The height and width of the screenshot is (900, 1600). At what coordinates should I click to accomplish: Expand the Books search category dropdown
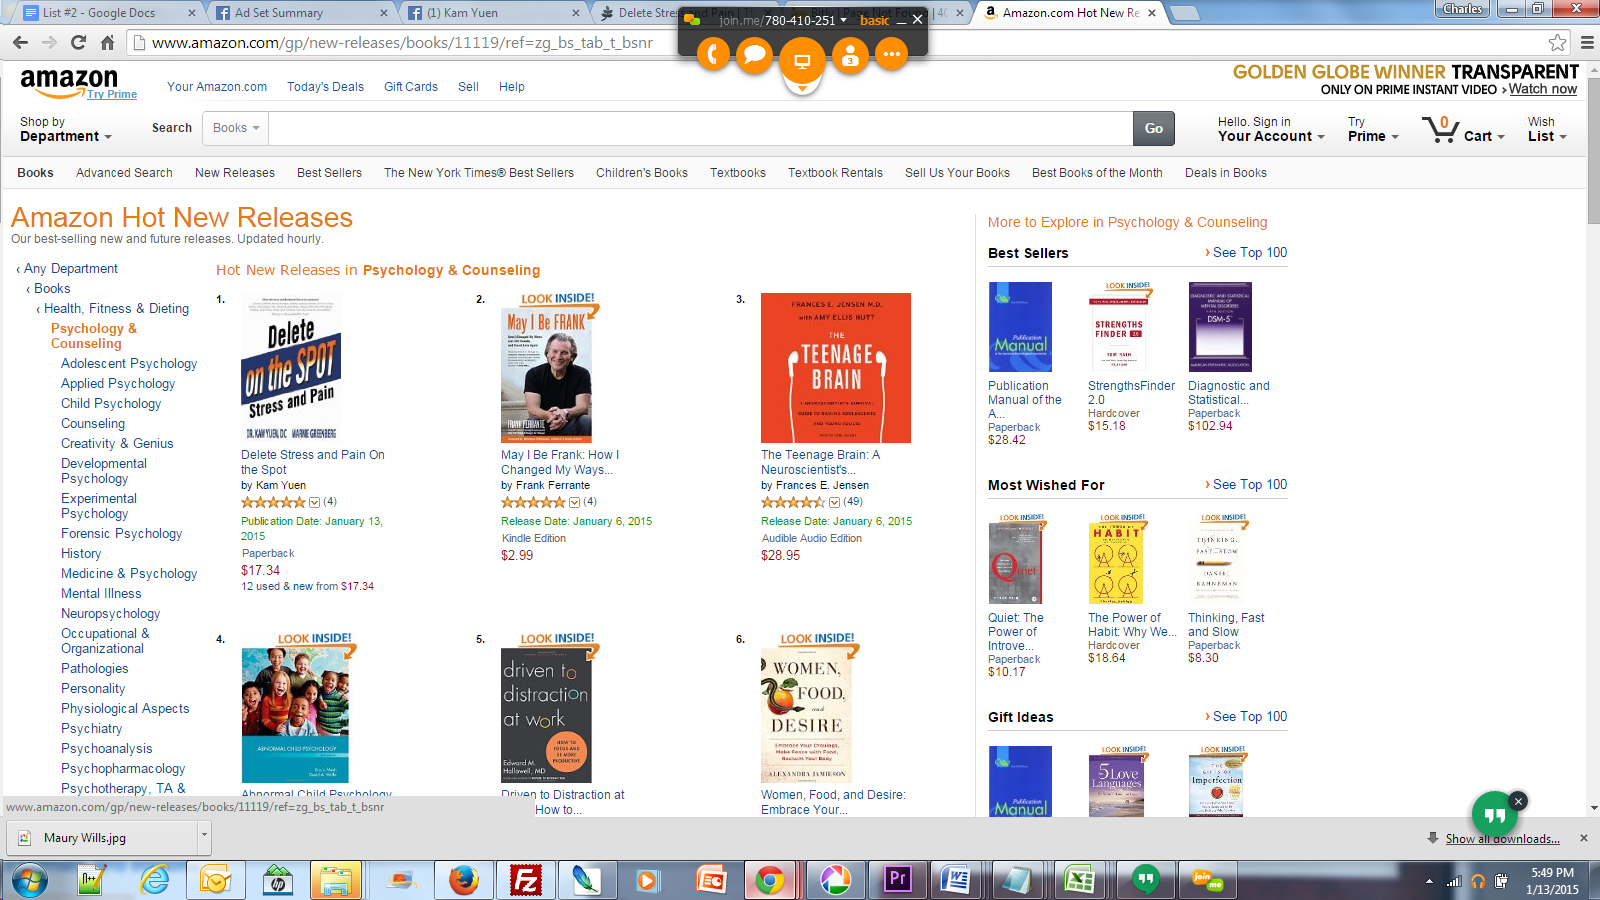[236, 128]
